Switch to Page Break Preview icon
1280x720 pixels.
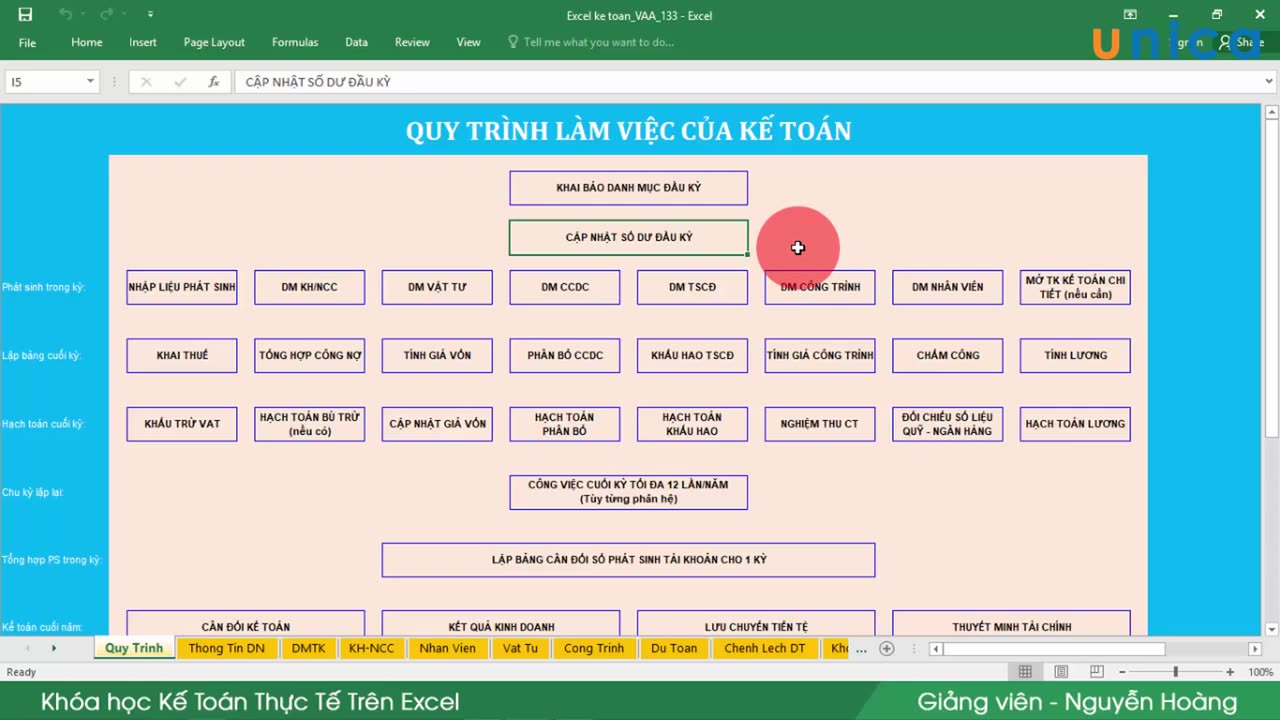pos(1096,672)
